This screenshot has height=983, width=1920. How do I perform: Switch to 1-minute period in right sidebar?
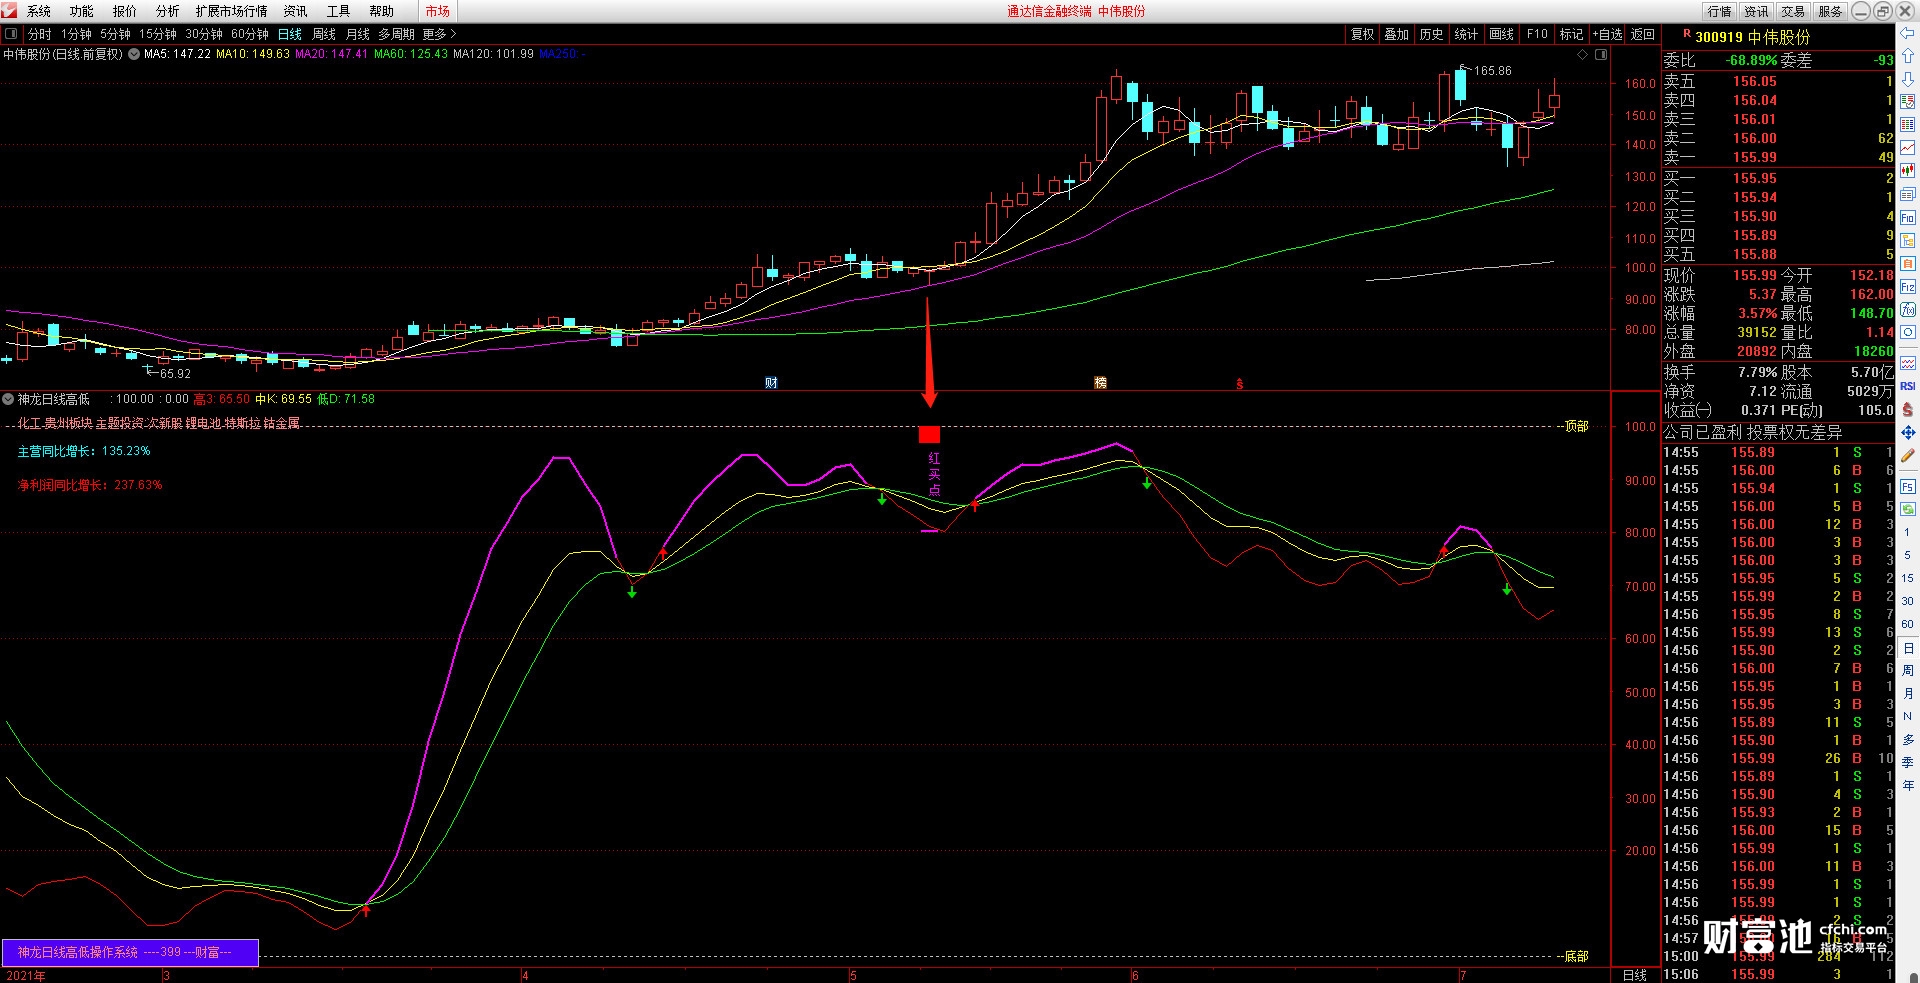coord(1908,532)
